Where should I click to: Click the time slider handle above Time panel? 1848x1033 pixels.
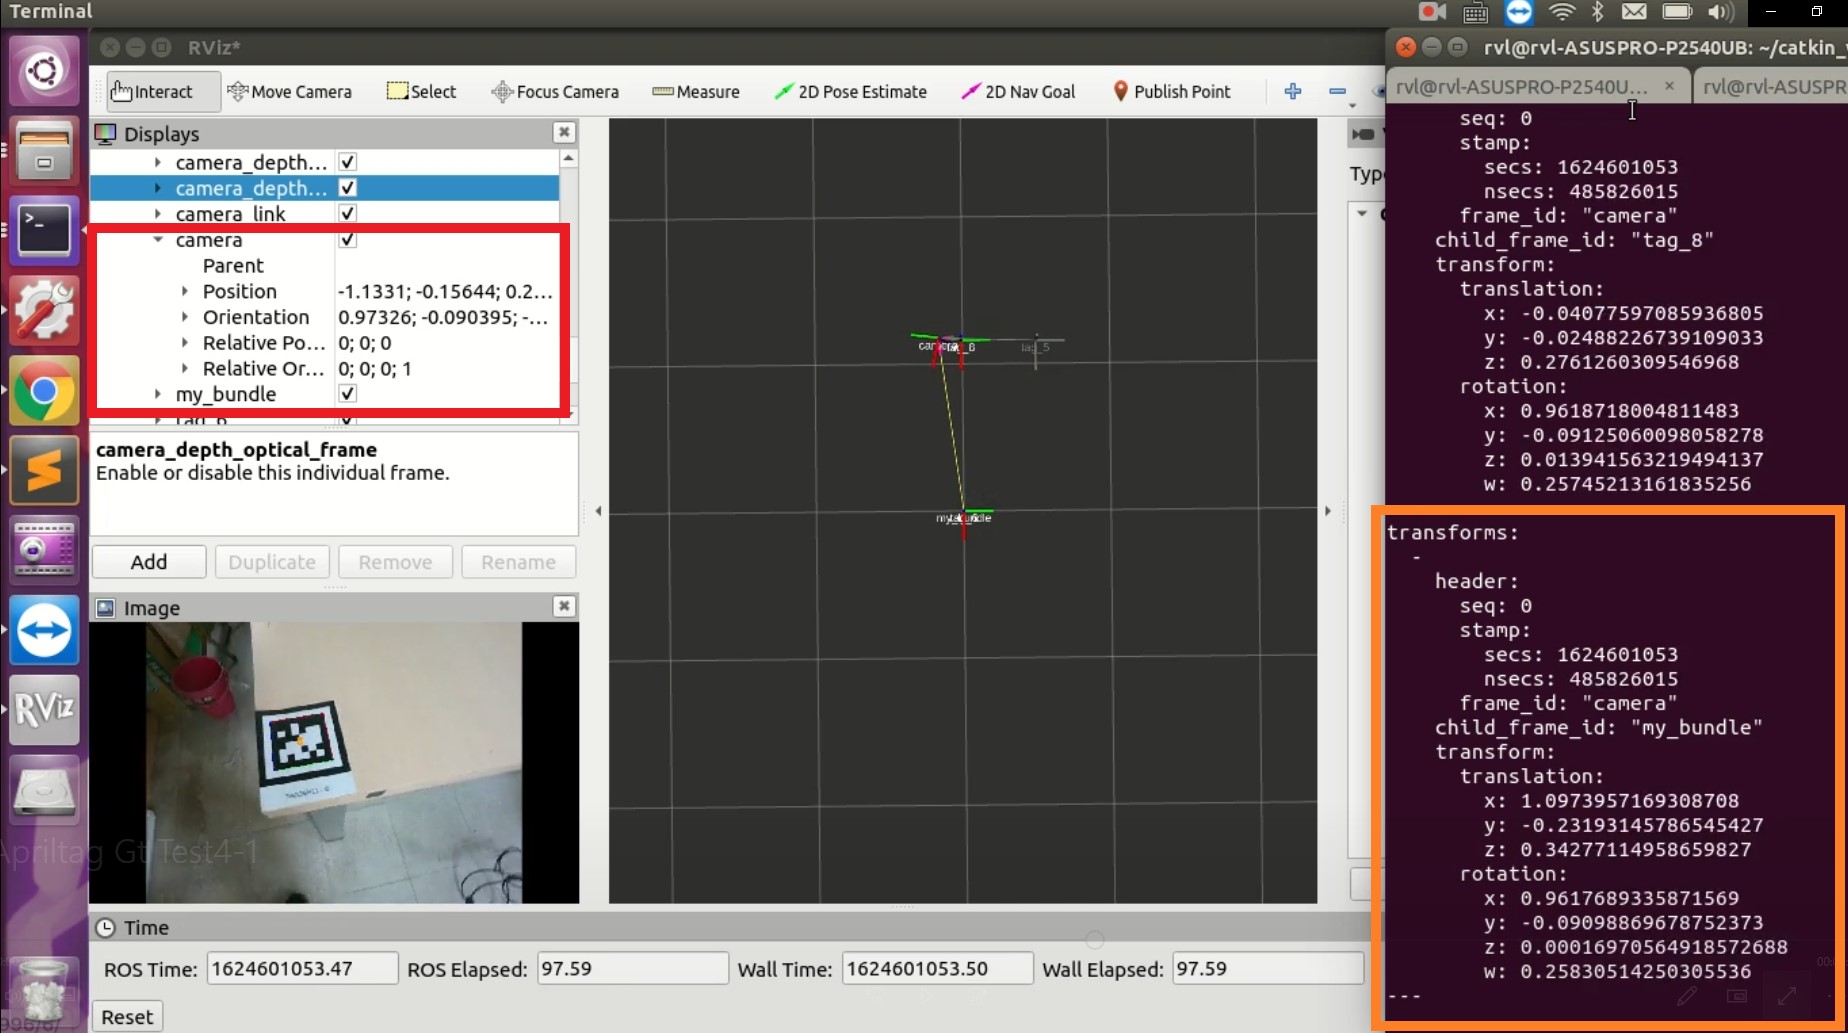pos(1094,939)
